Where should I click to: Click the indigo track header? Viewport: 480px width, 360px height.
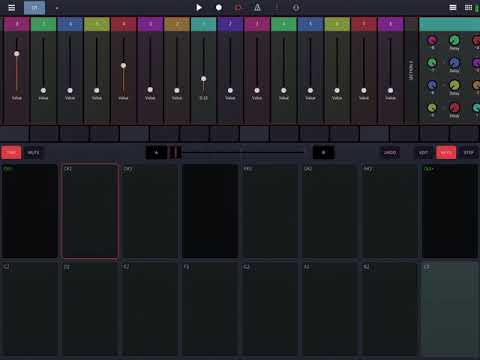tap(230, 24)
